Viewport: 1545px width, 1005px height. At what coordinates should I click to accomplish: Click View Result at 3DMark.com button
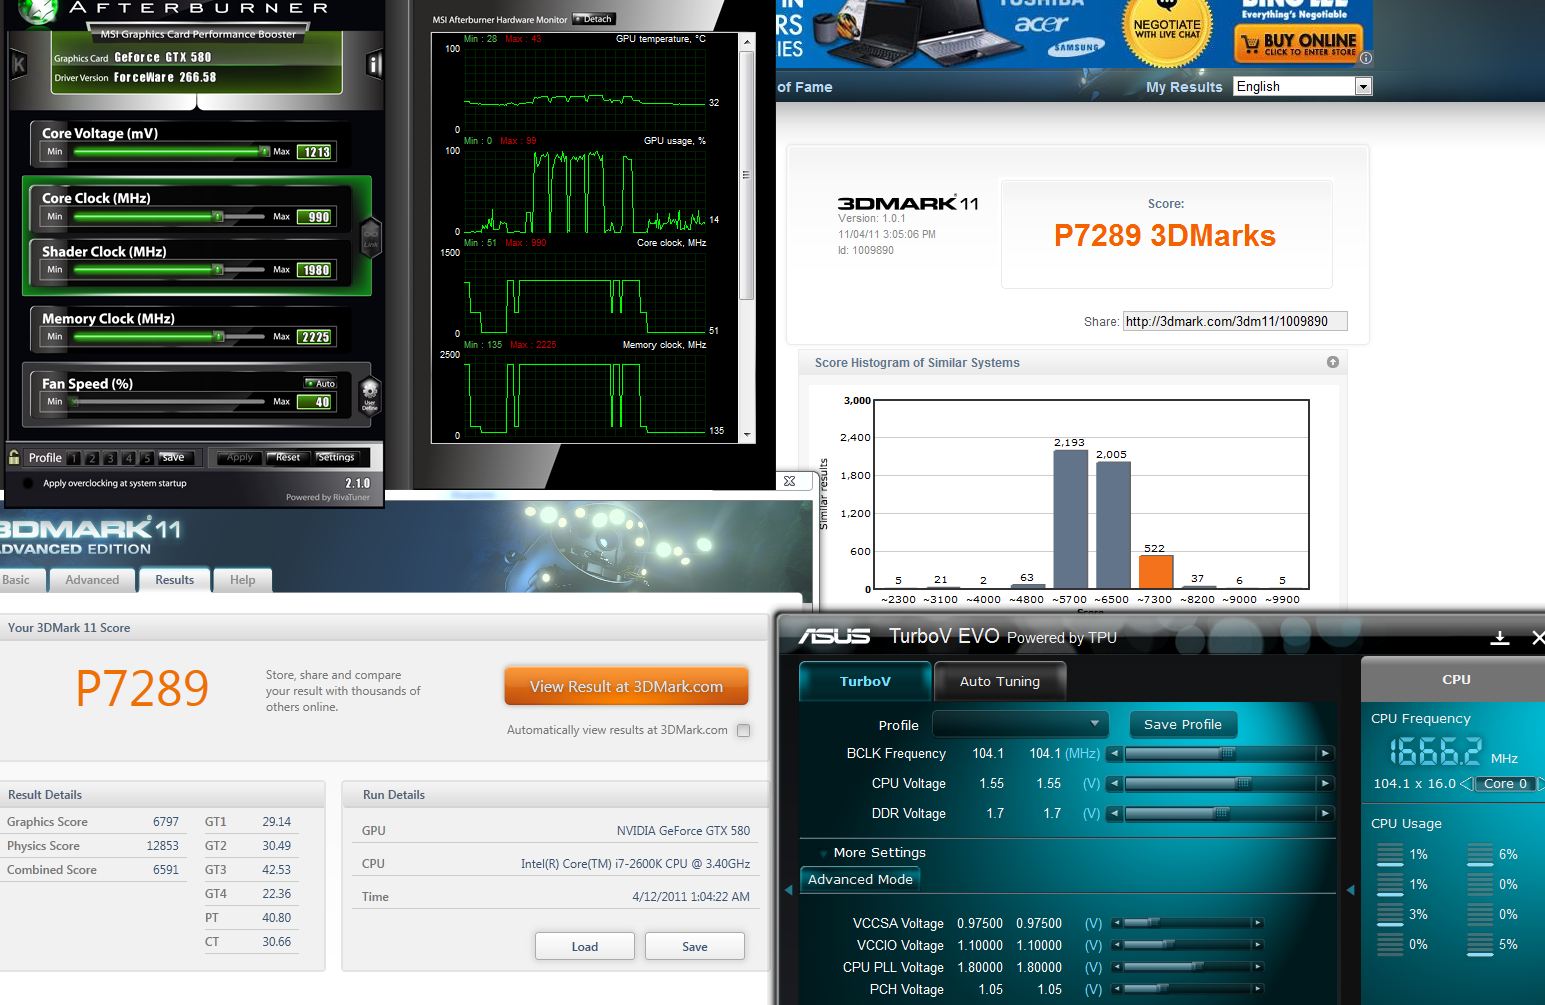[x=626, y=687]
